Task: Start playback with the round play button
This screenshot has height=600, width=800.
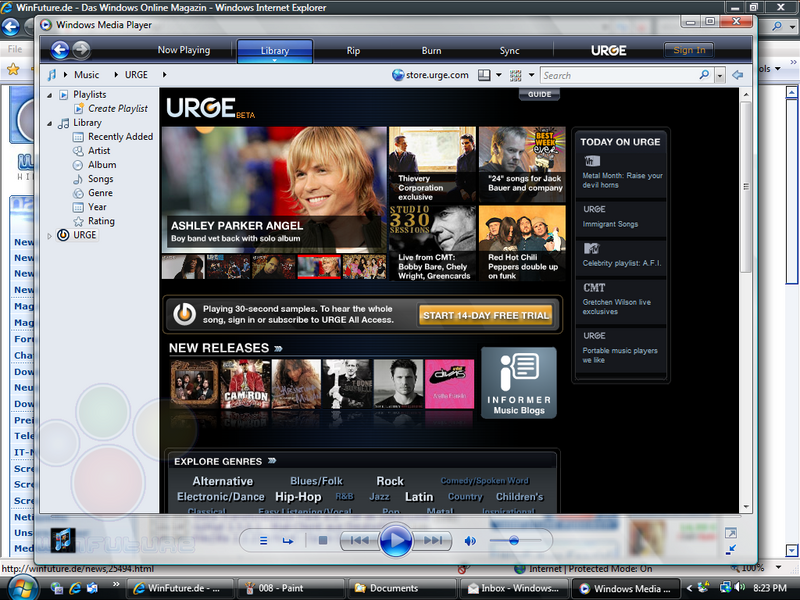Action: [395, 540]
